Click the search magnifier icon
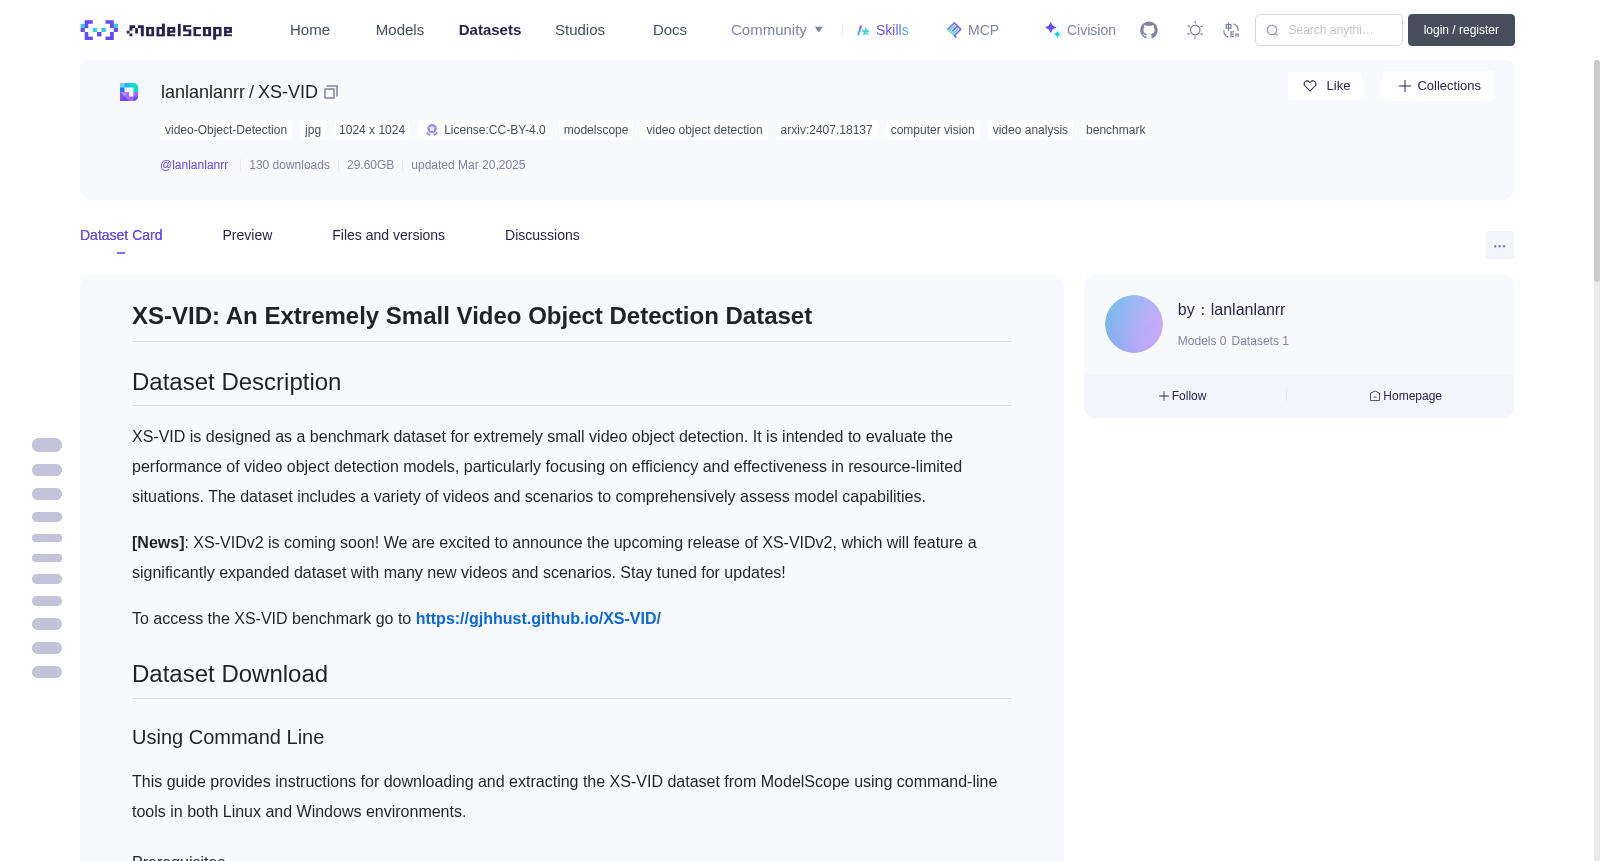The width and height of the screenshot is (1600, 861). [x=1272, y=30]
